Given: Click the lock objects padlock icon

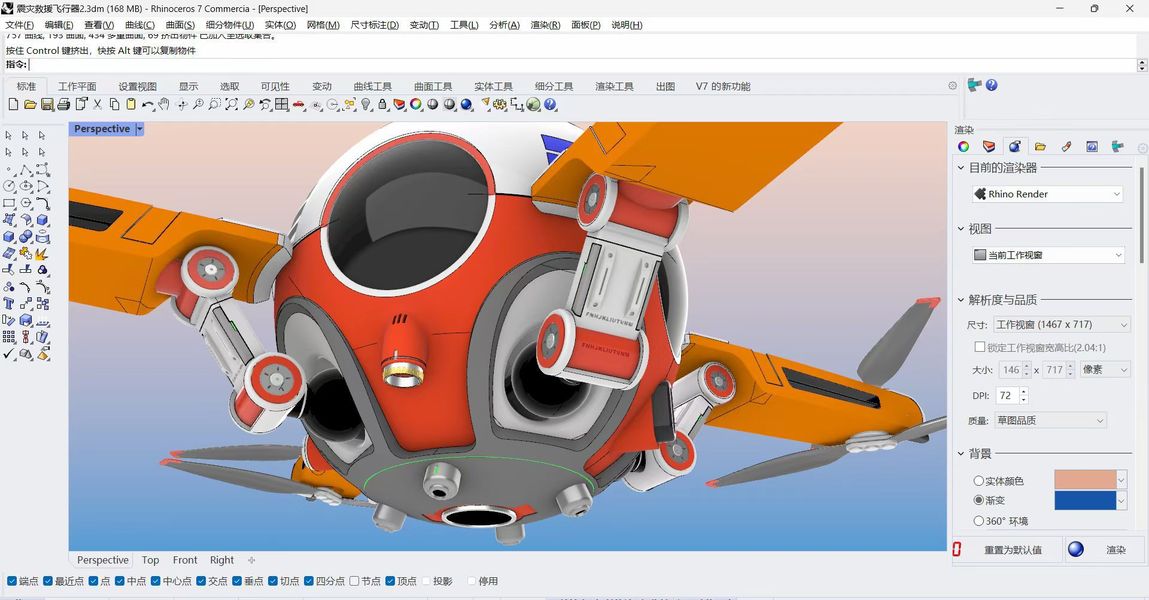Looking at the screenshot, I should tap(382, 105).
